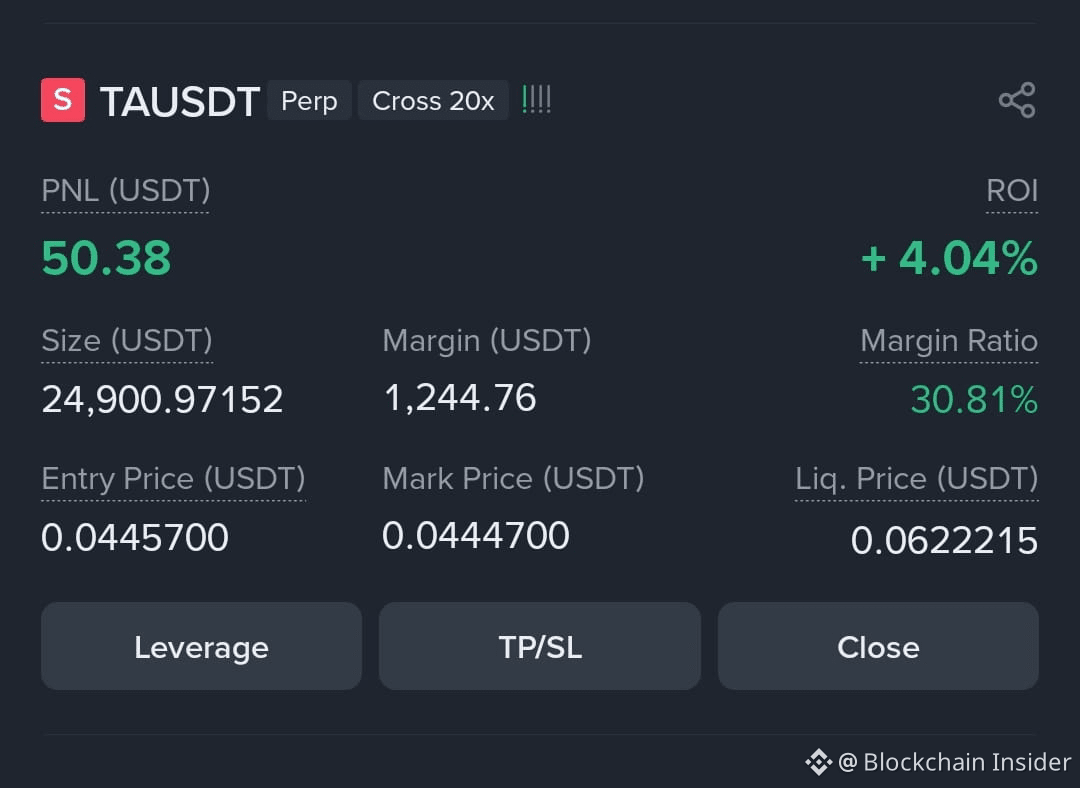The image size is (1080, 788).
Task: Tap the share icon at top right
Action: point(1016,99)
